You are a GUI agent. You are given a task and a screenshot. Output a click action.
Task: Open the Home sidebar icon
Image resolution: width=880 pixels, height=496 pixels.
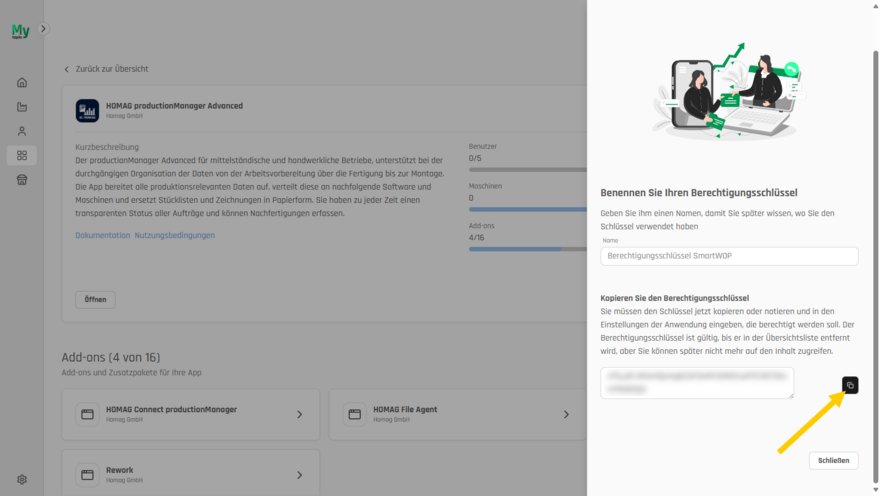pyautogui.click(x=22, y=82)
